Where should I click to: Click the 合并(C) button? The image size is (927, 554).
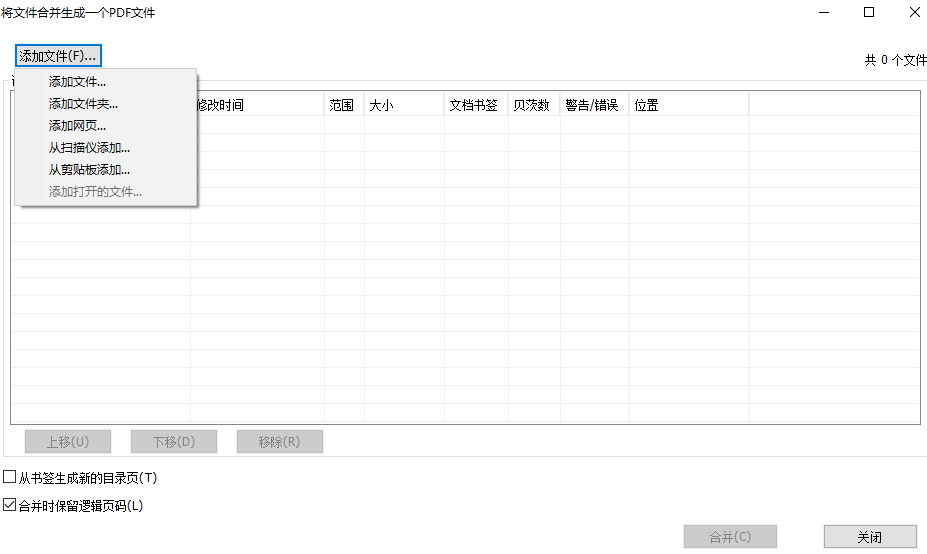(729, 537)
